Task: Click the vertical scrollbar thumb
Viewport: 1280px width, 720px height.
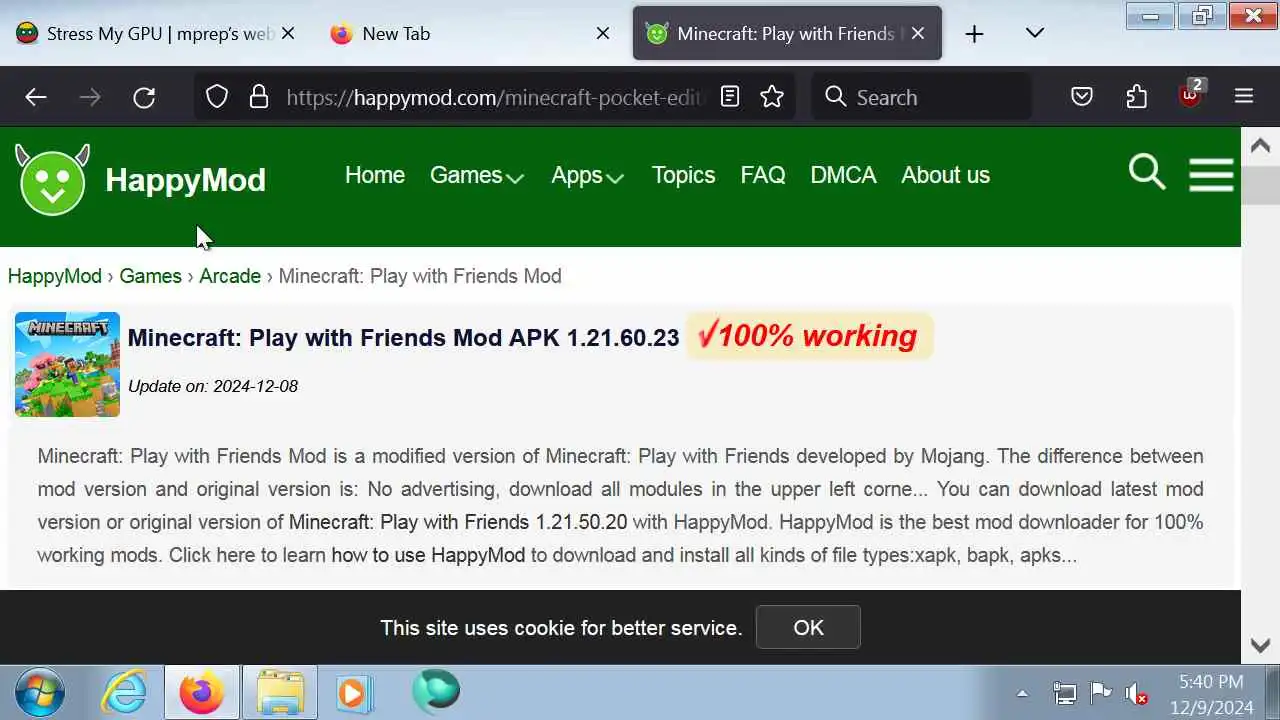Action: (1260, 185)
